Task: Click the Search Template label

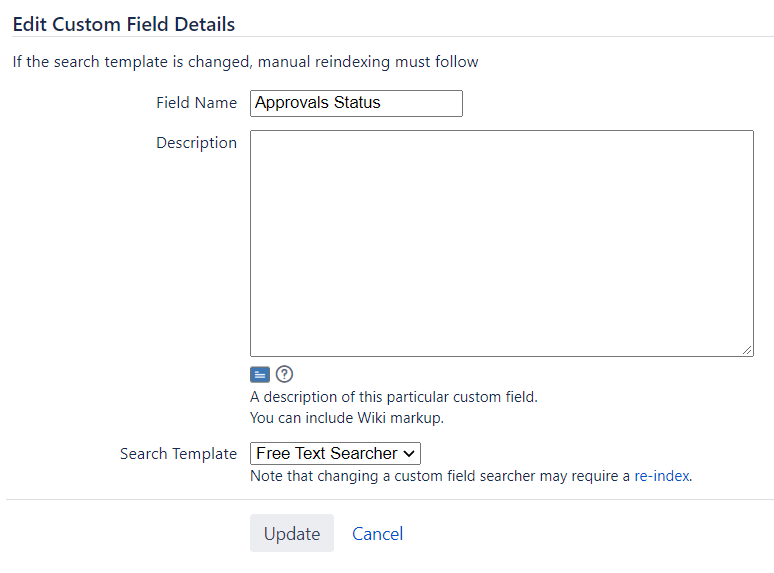Action: [x=178, y=454]
